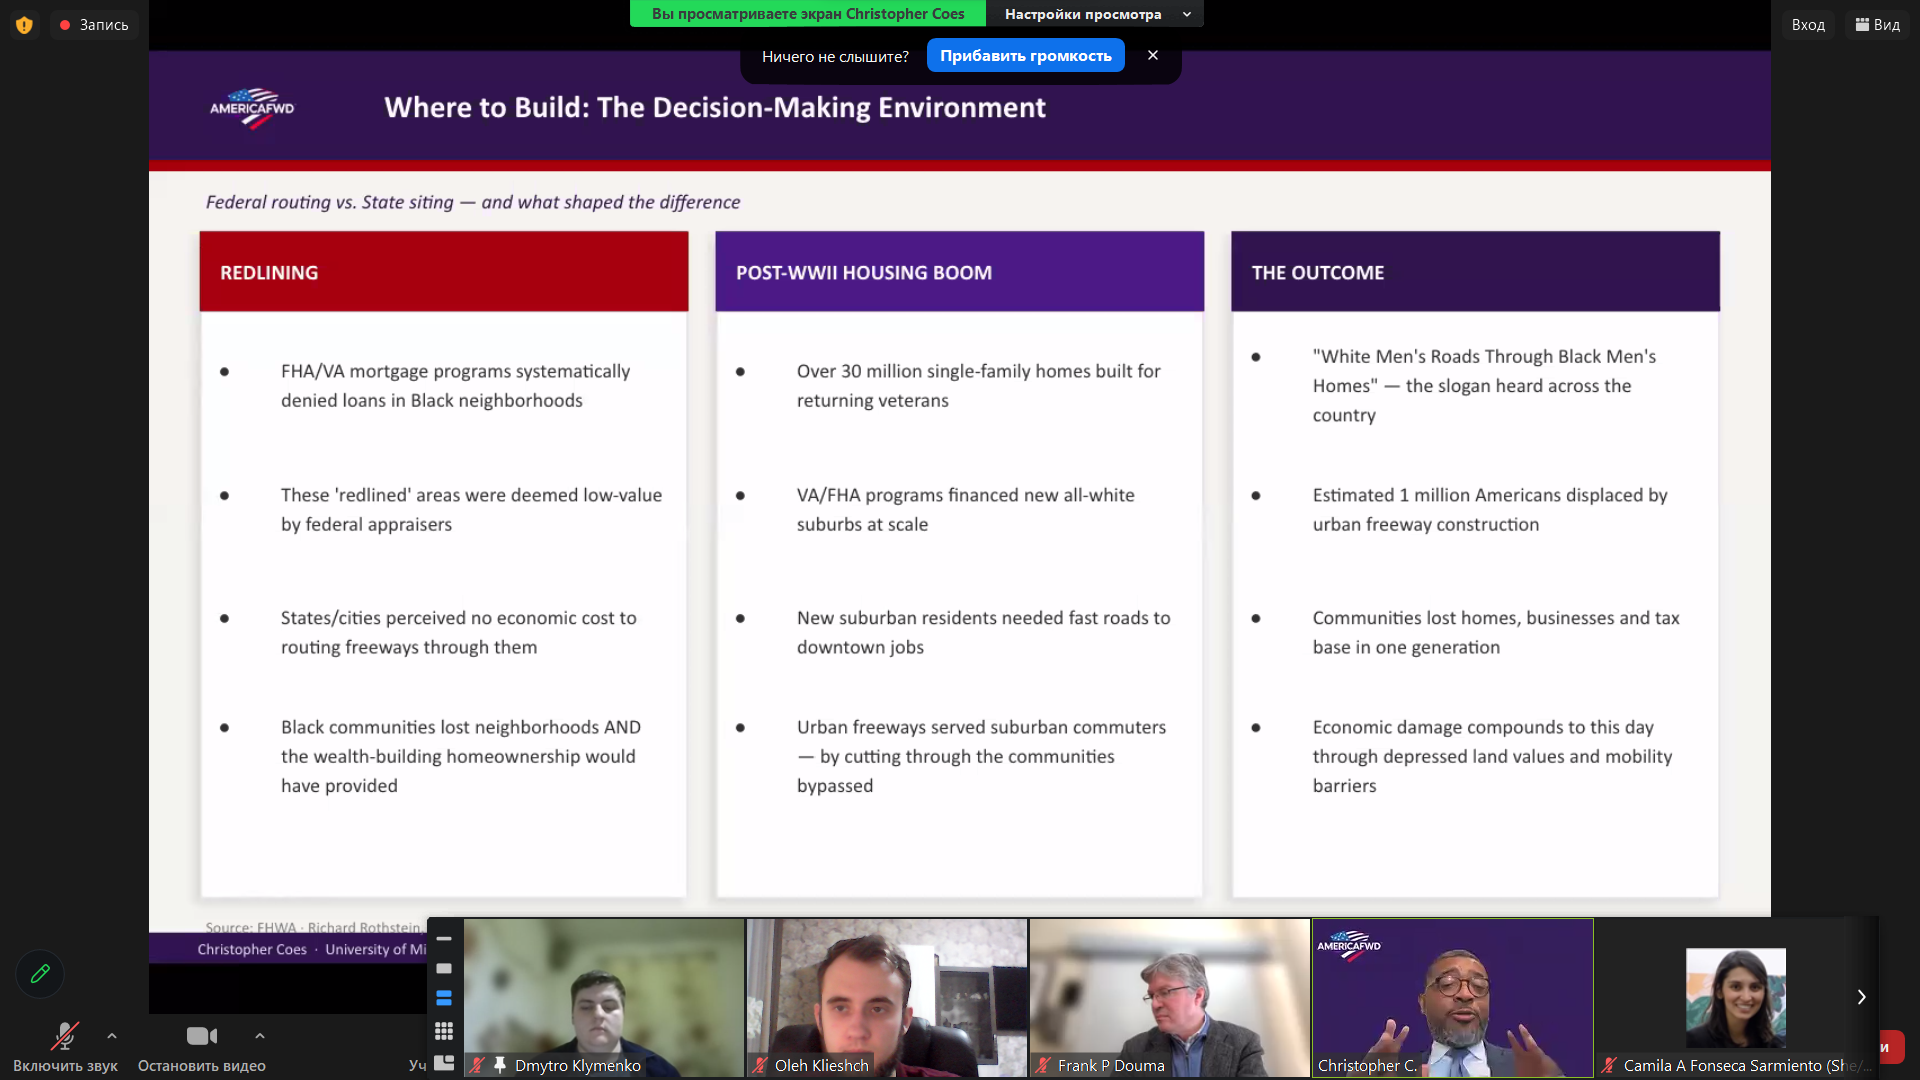Open the Вид view menu
Screen dimensions: 1920x1080
[1877, 25]
